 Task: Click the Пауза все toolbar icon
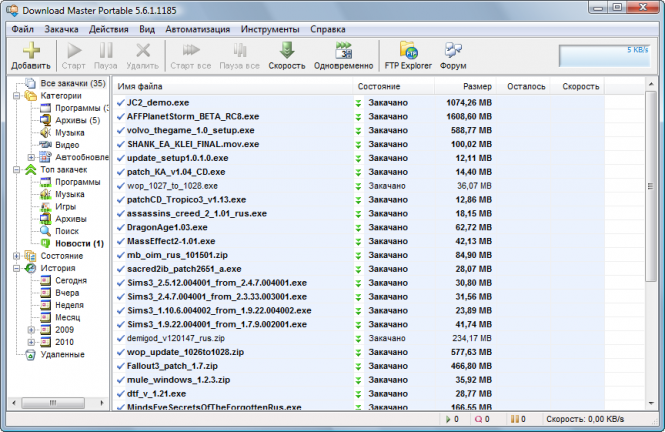point(240,50)
